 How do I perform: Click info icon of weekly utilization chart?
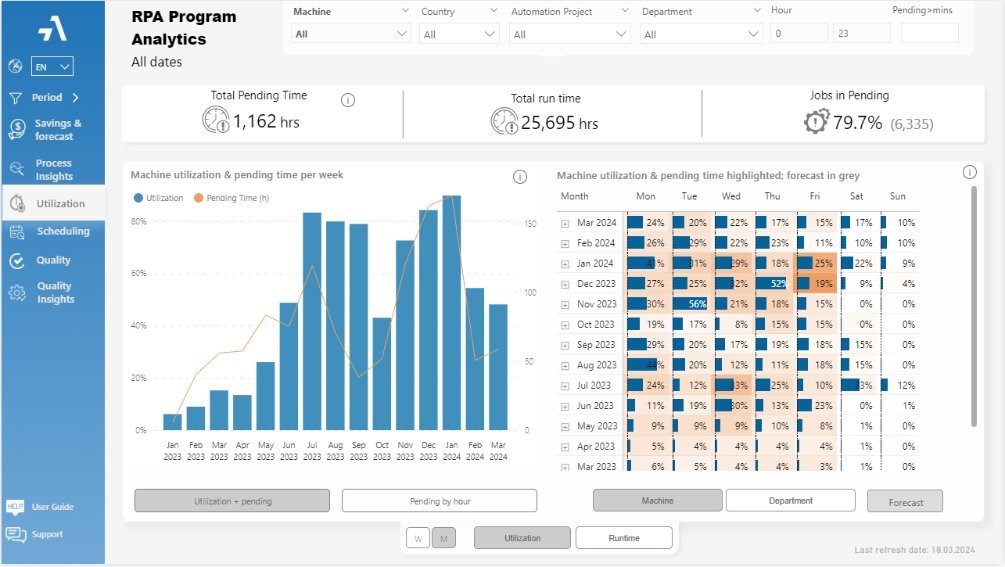pos(520,177)
